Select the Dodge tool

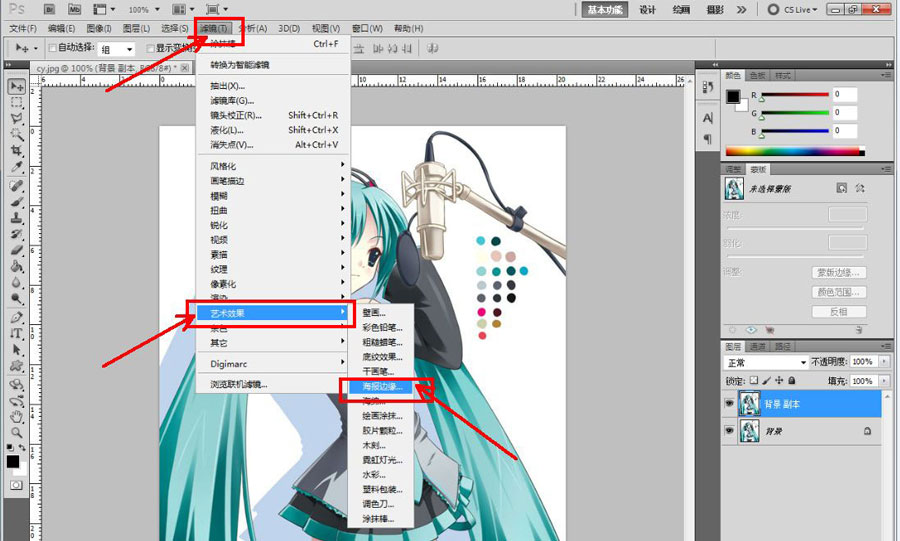[17, 298]
